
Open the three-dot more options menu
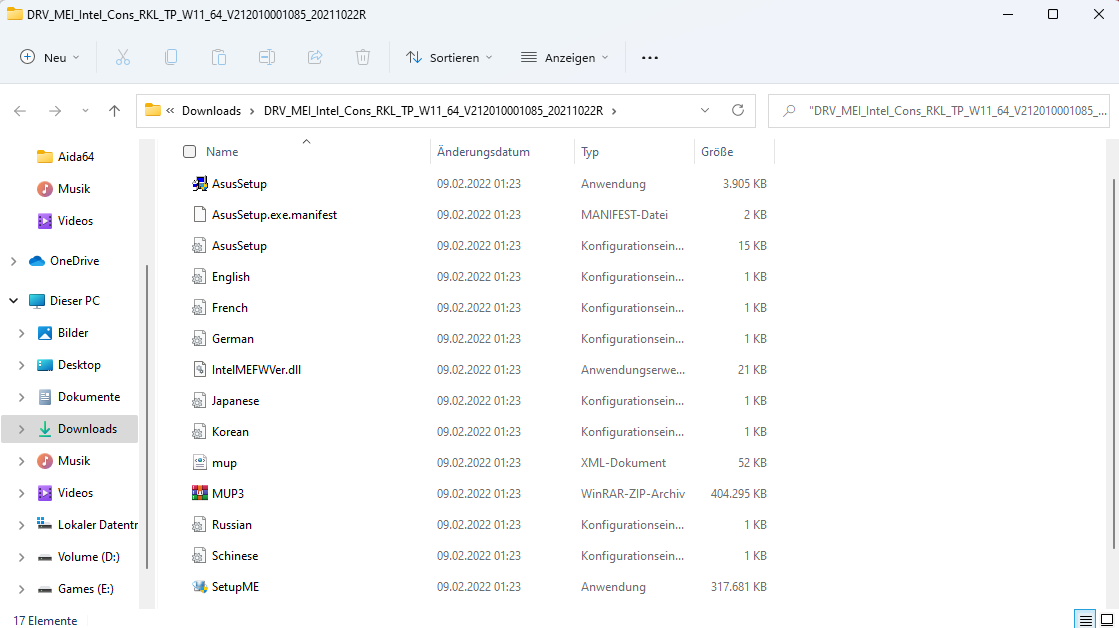pyautogui.click(x=649, y=58)
